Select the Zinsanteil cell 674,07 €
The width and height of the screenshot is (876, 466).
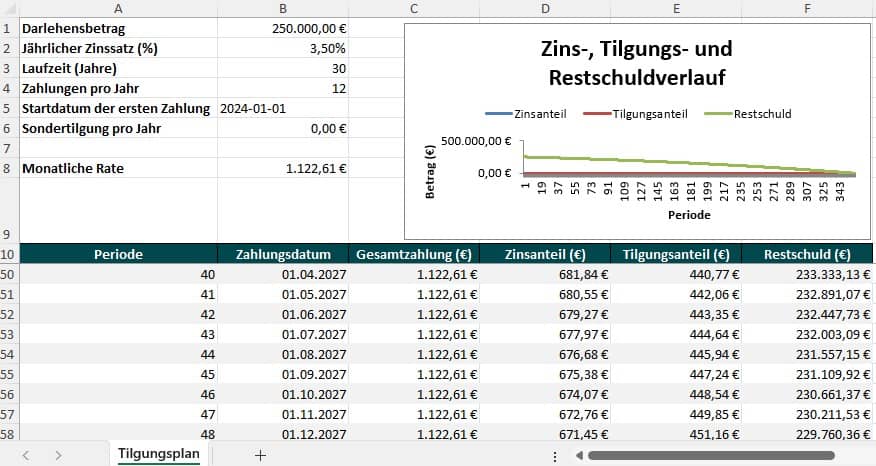tap(545, 394)
